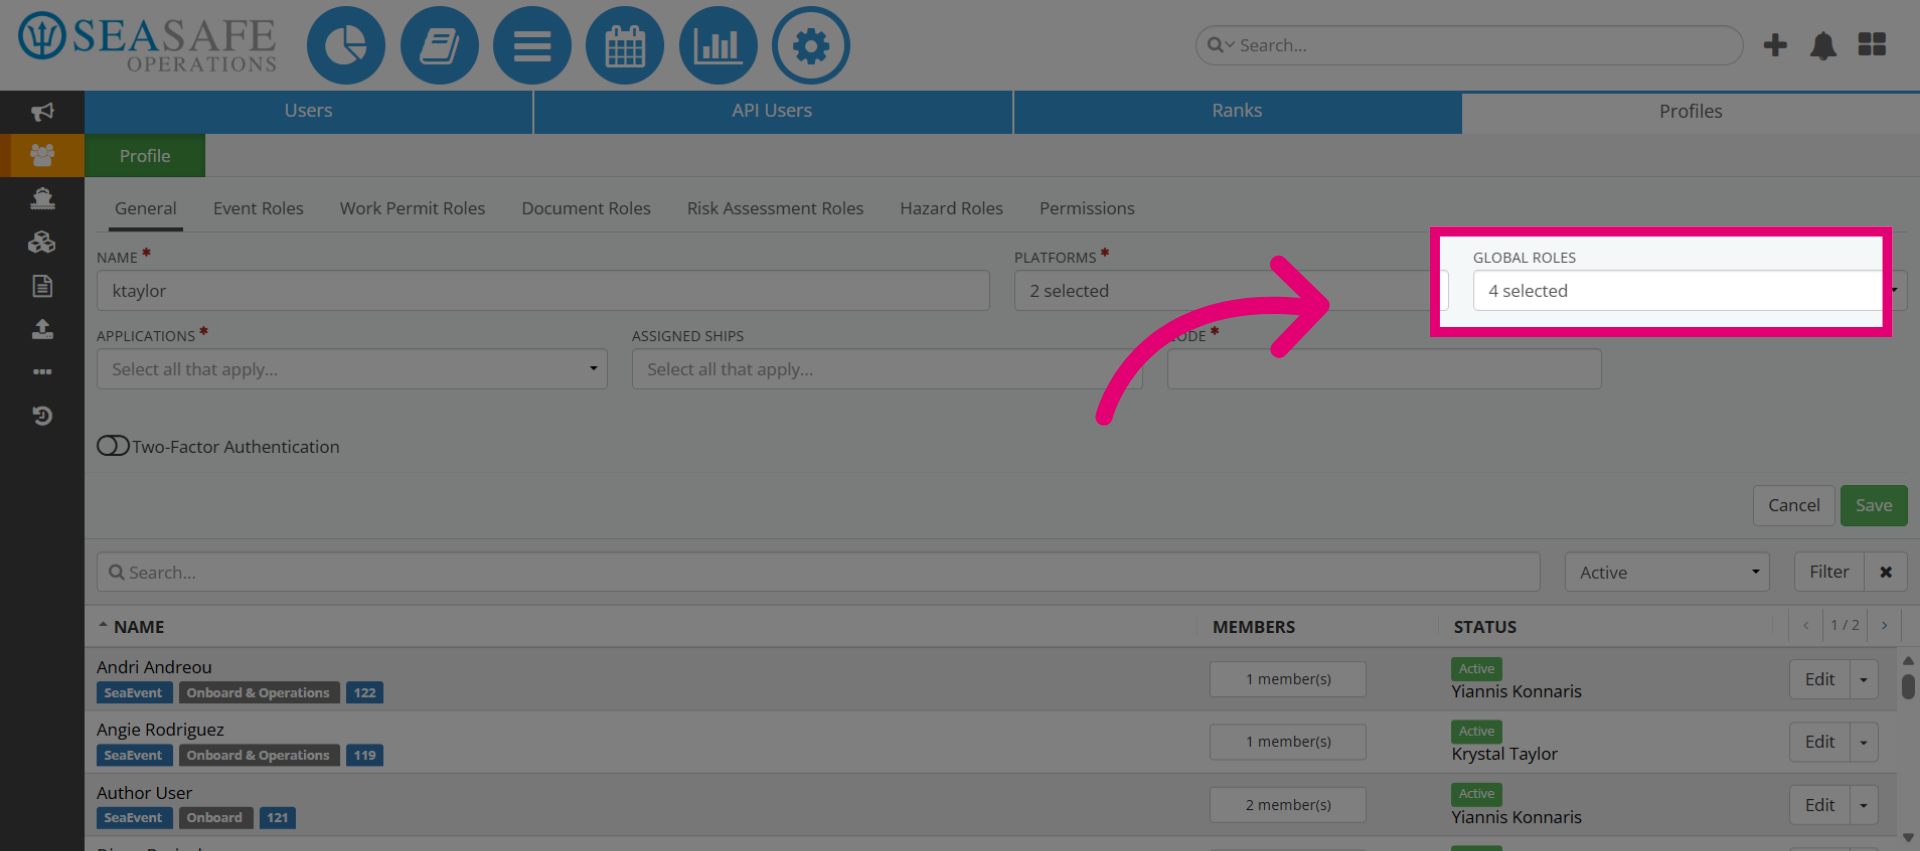Click the megaphone sidebar icon

42,112
